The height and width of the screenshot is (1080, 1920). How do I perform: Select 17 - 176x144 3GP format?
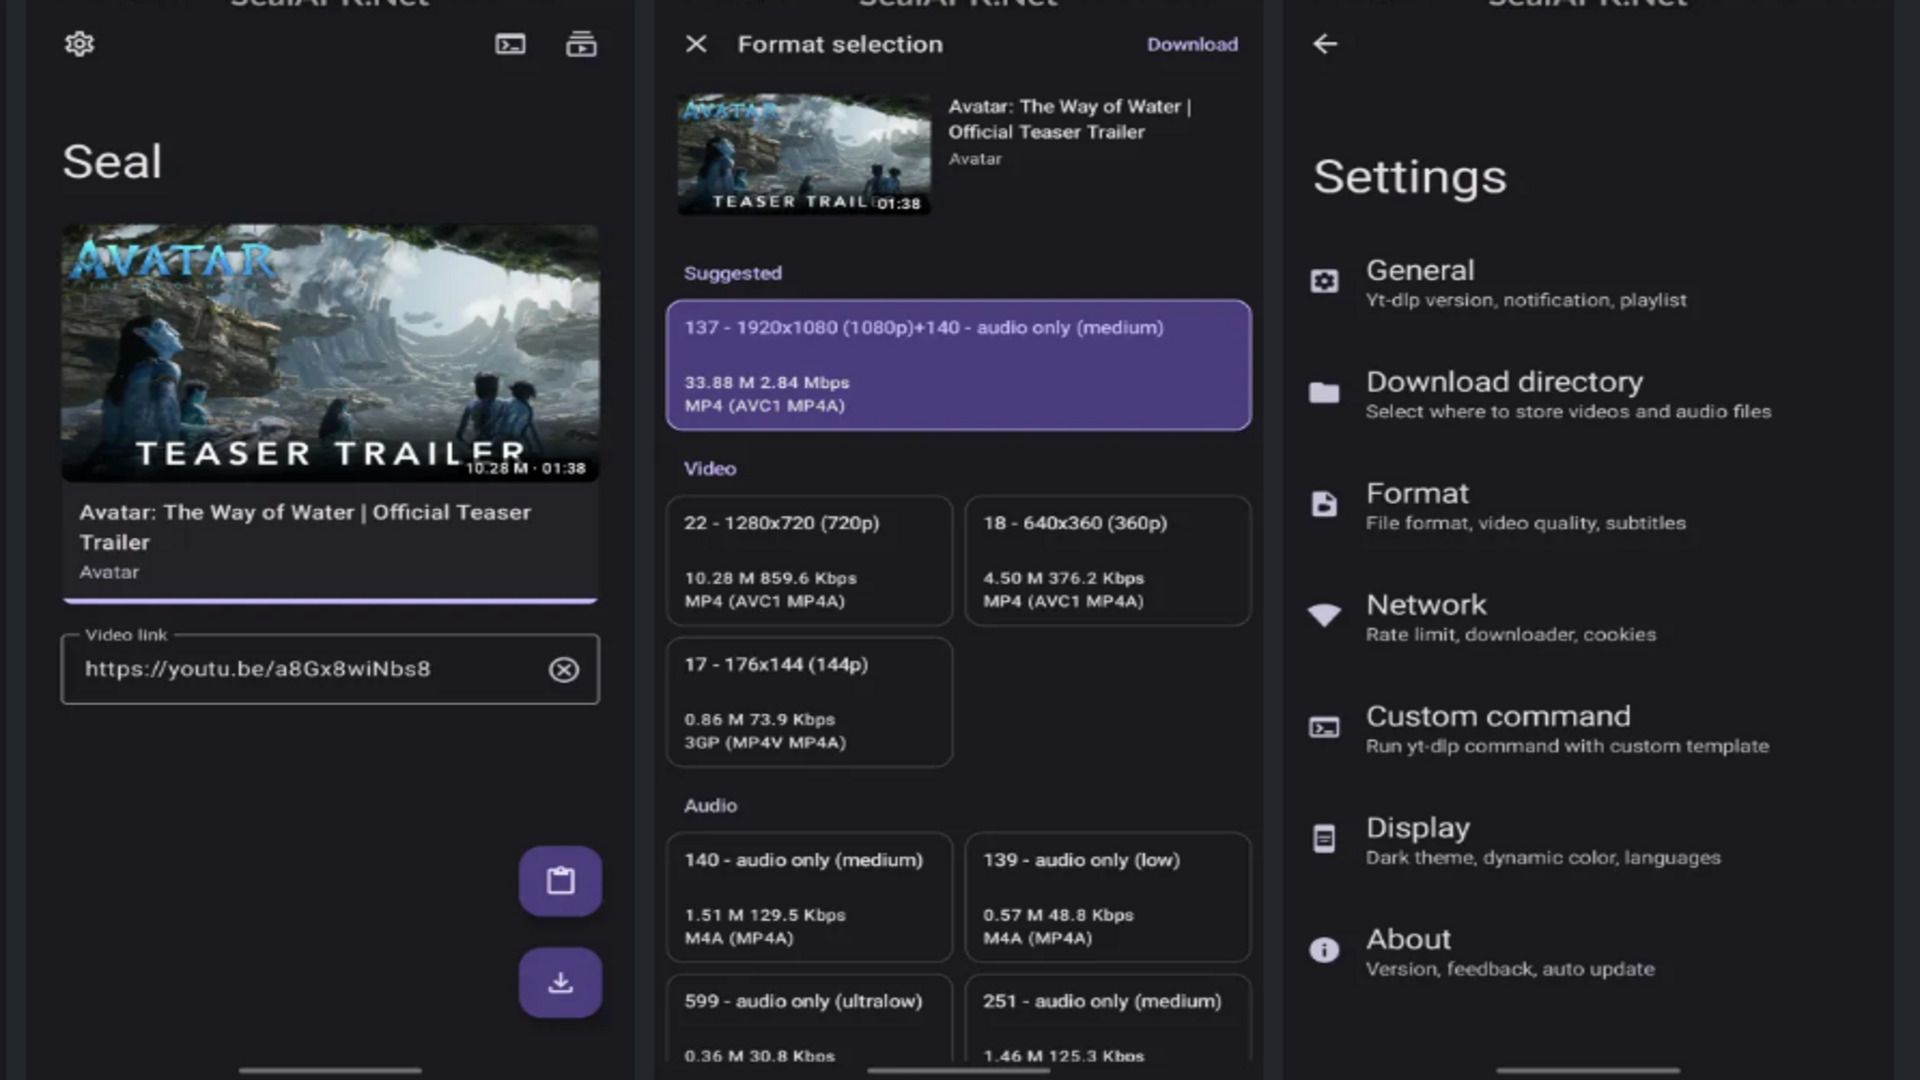coord(809,702)
